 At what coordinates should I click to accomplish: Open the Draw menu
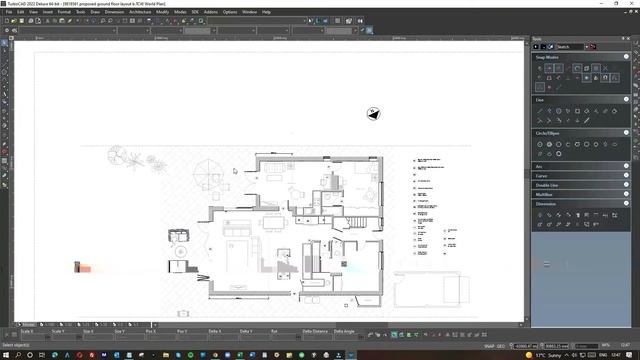95,12
